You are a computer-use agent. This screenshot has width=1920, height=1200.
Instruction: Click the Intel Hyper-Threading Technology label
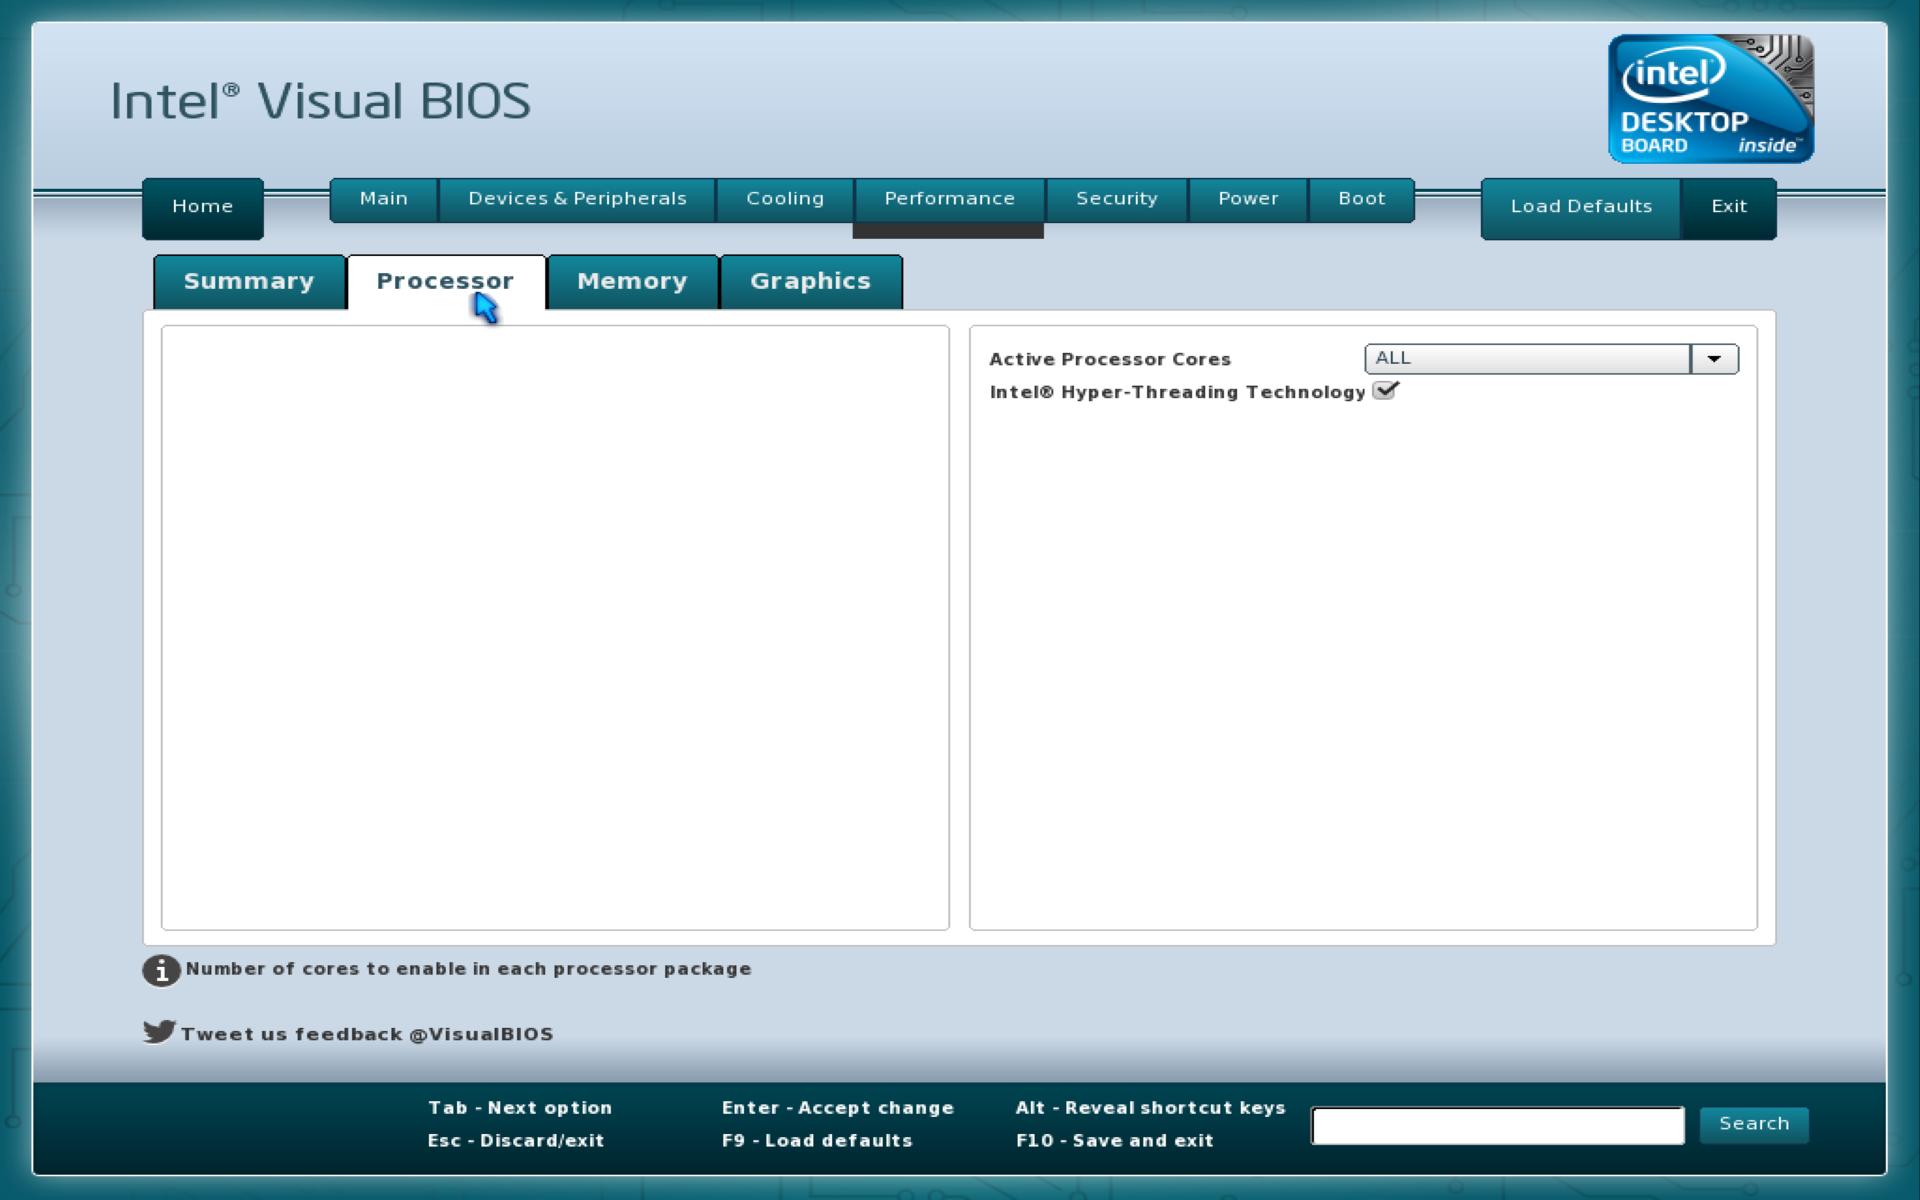pos(1177,392)
